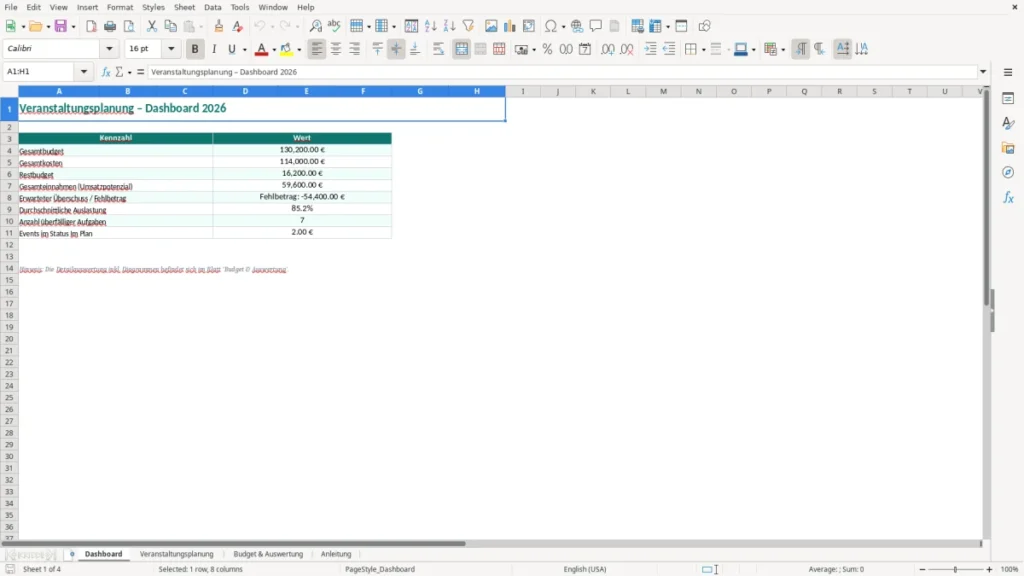
Task: Click the yellow highlighting color swatch
Action: coord(286,49)
